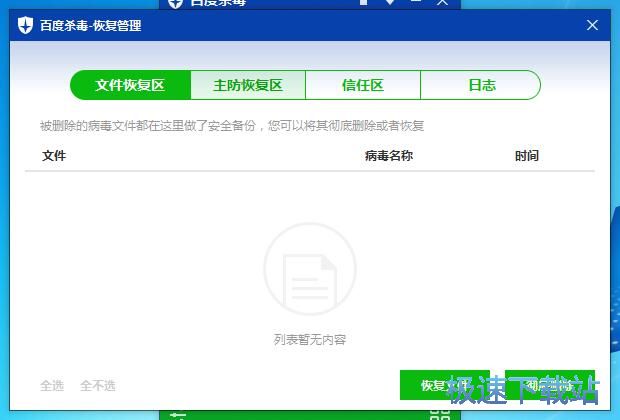Click the 彻底删除 button
Viewport: 620px width, 420px height.
coord(550,385)
